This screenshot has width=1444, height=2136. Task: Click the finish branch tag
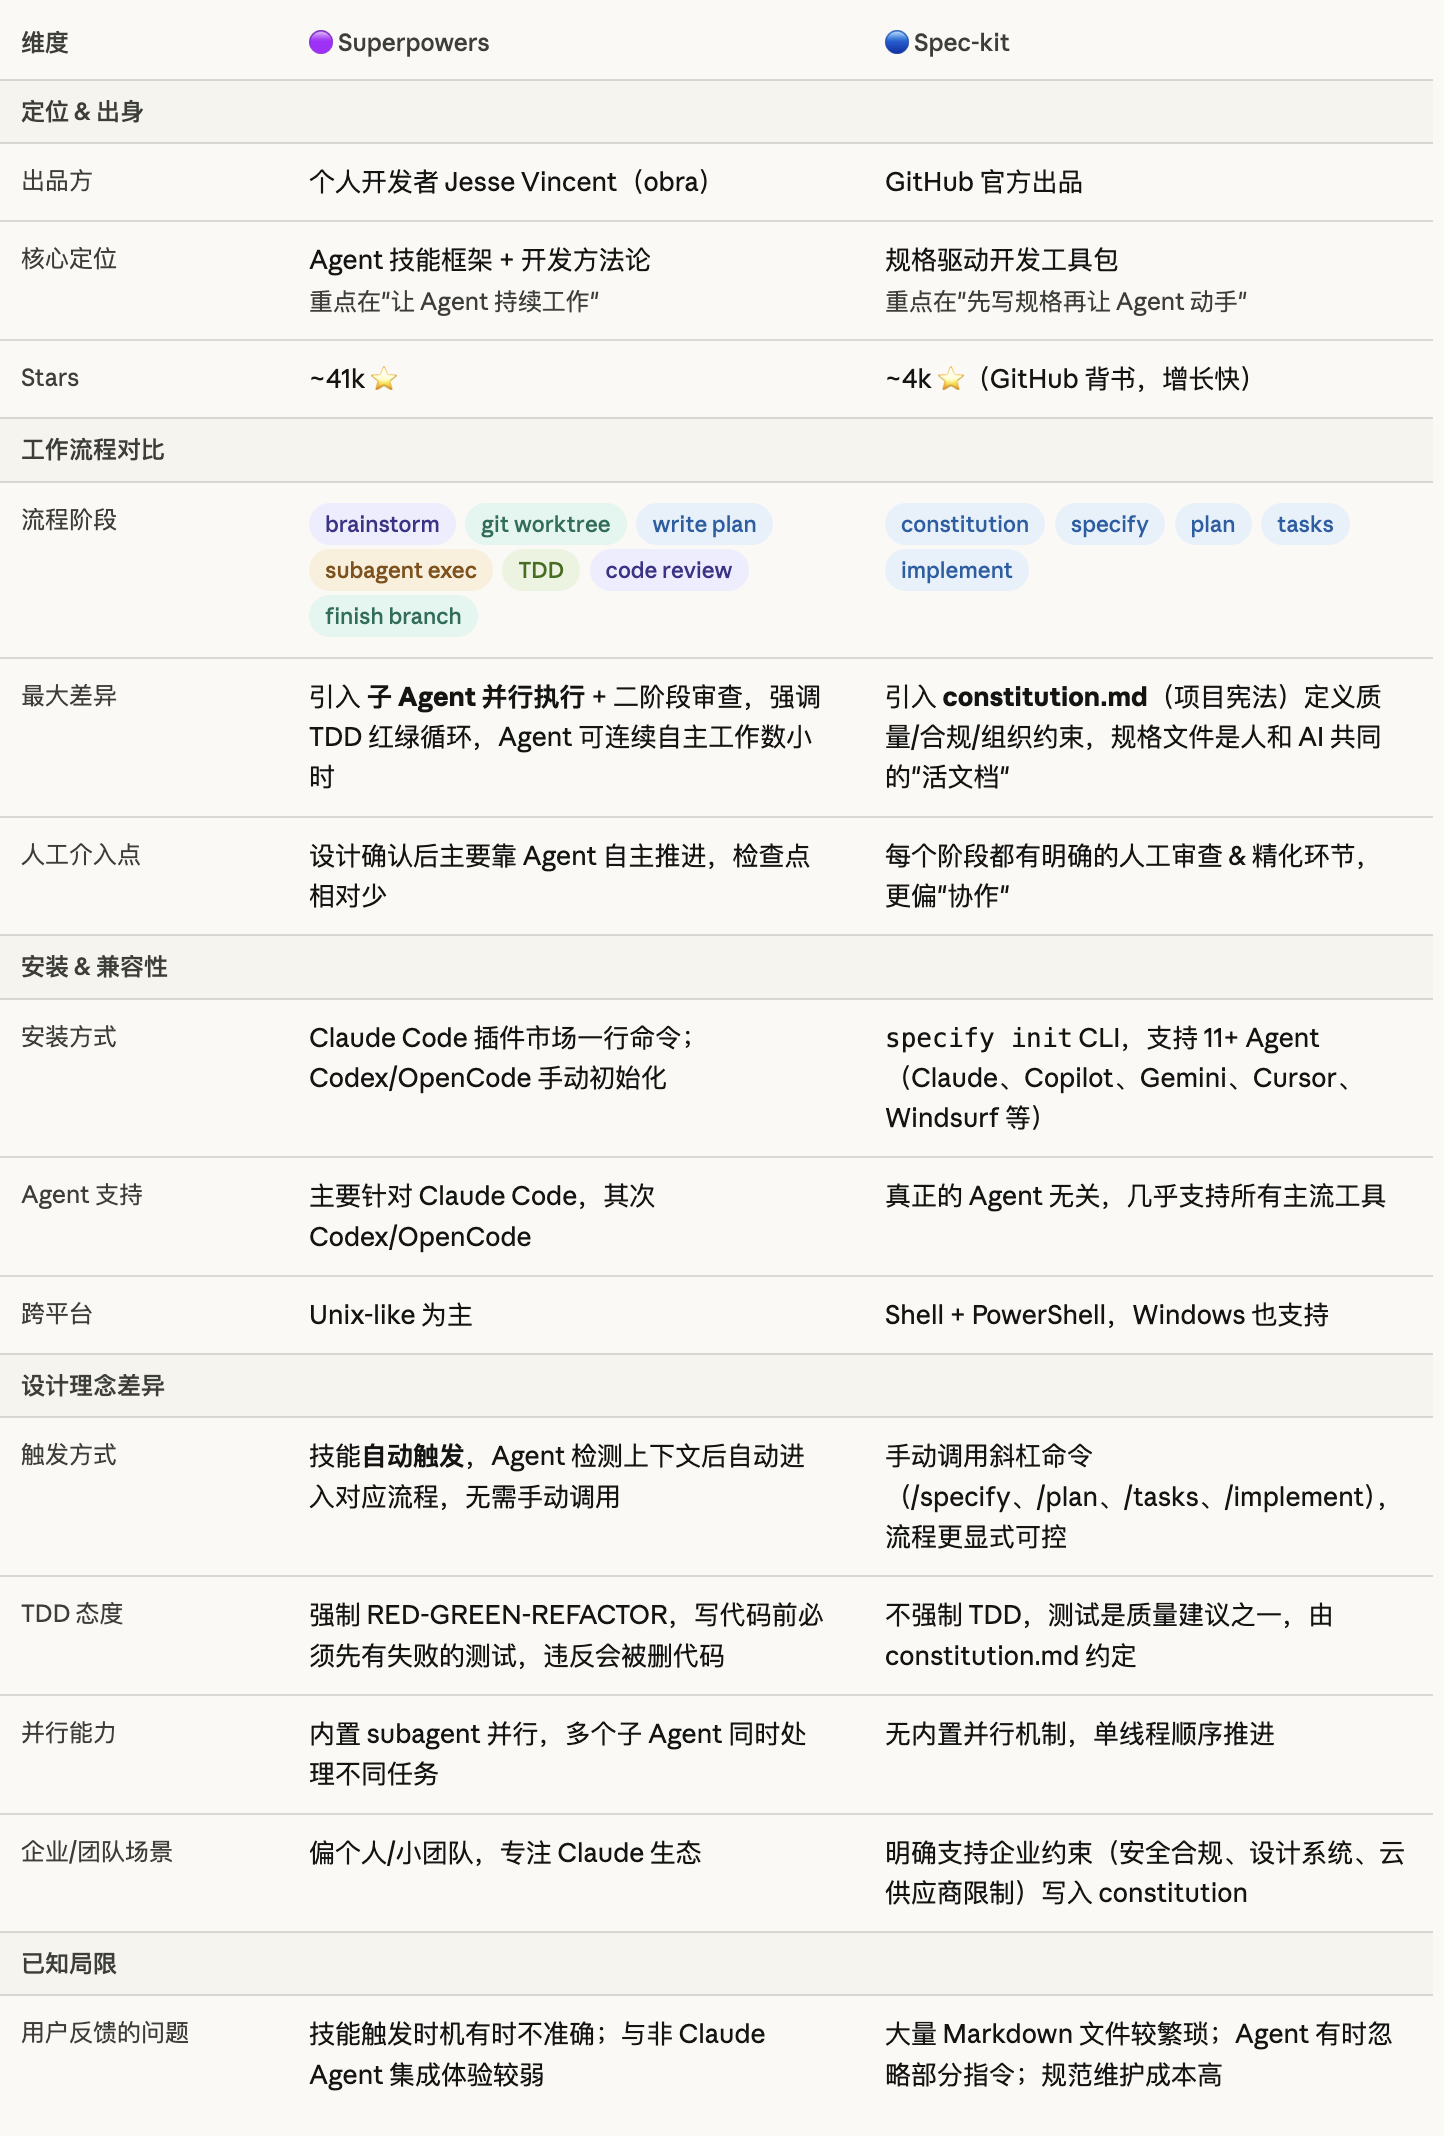pyautogui.click(x=393, y=616)
